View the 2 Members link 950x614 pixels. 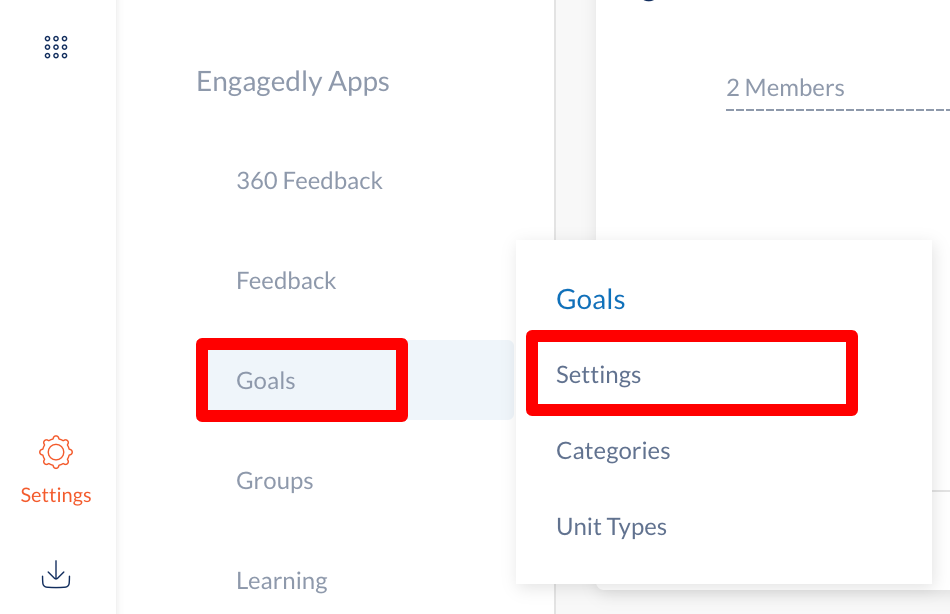point(785,88)
